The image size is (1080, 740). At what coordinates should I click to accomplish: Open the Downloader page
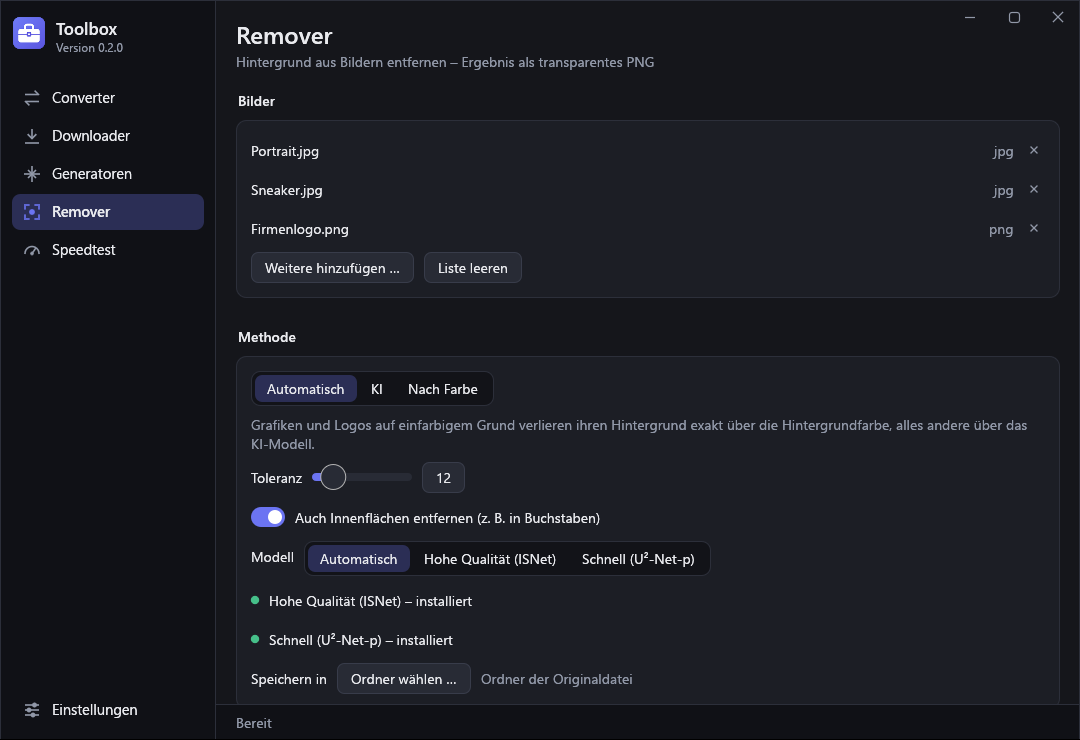[x=108, y=136]
